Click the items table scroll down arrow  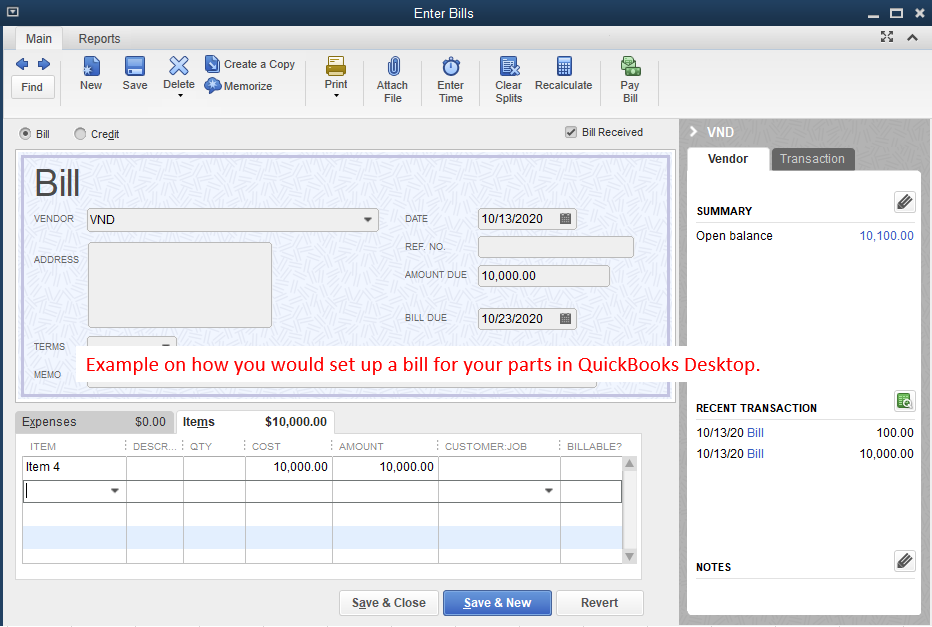coord(629,556)
